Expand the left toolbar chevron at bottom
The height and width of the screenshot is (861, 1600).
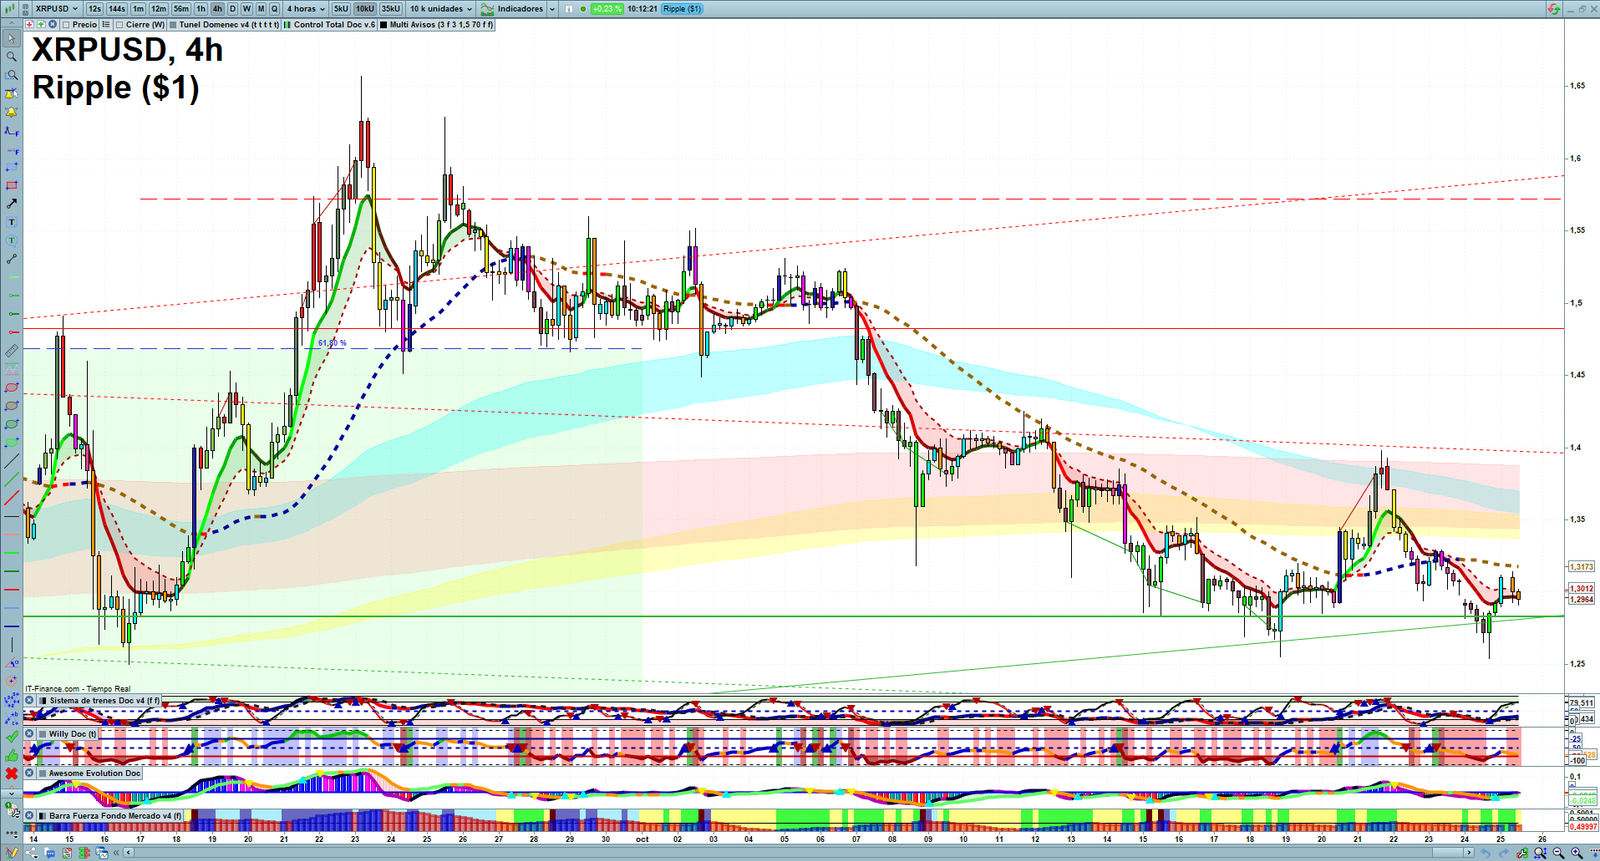[11, 793]
